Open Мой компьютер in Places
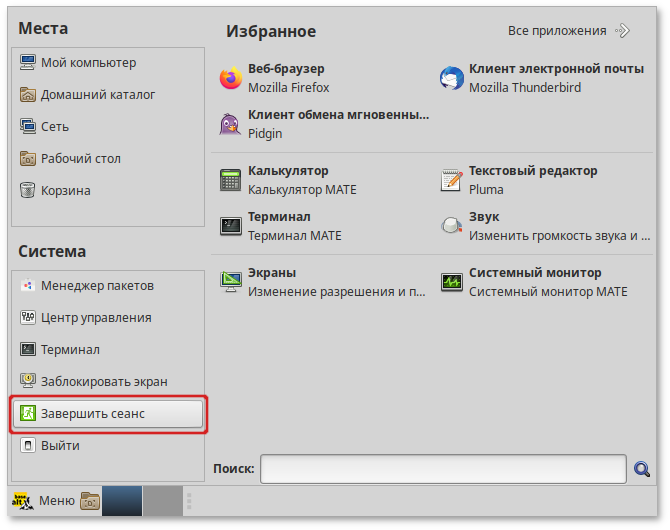670x530 pixels. [x=88, y=63]
